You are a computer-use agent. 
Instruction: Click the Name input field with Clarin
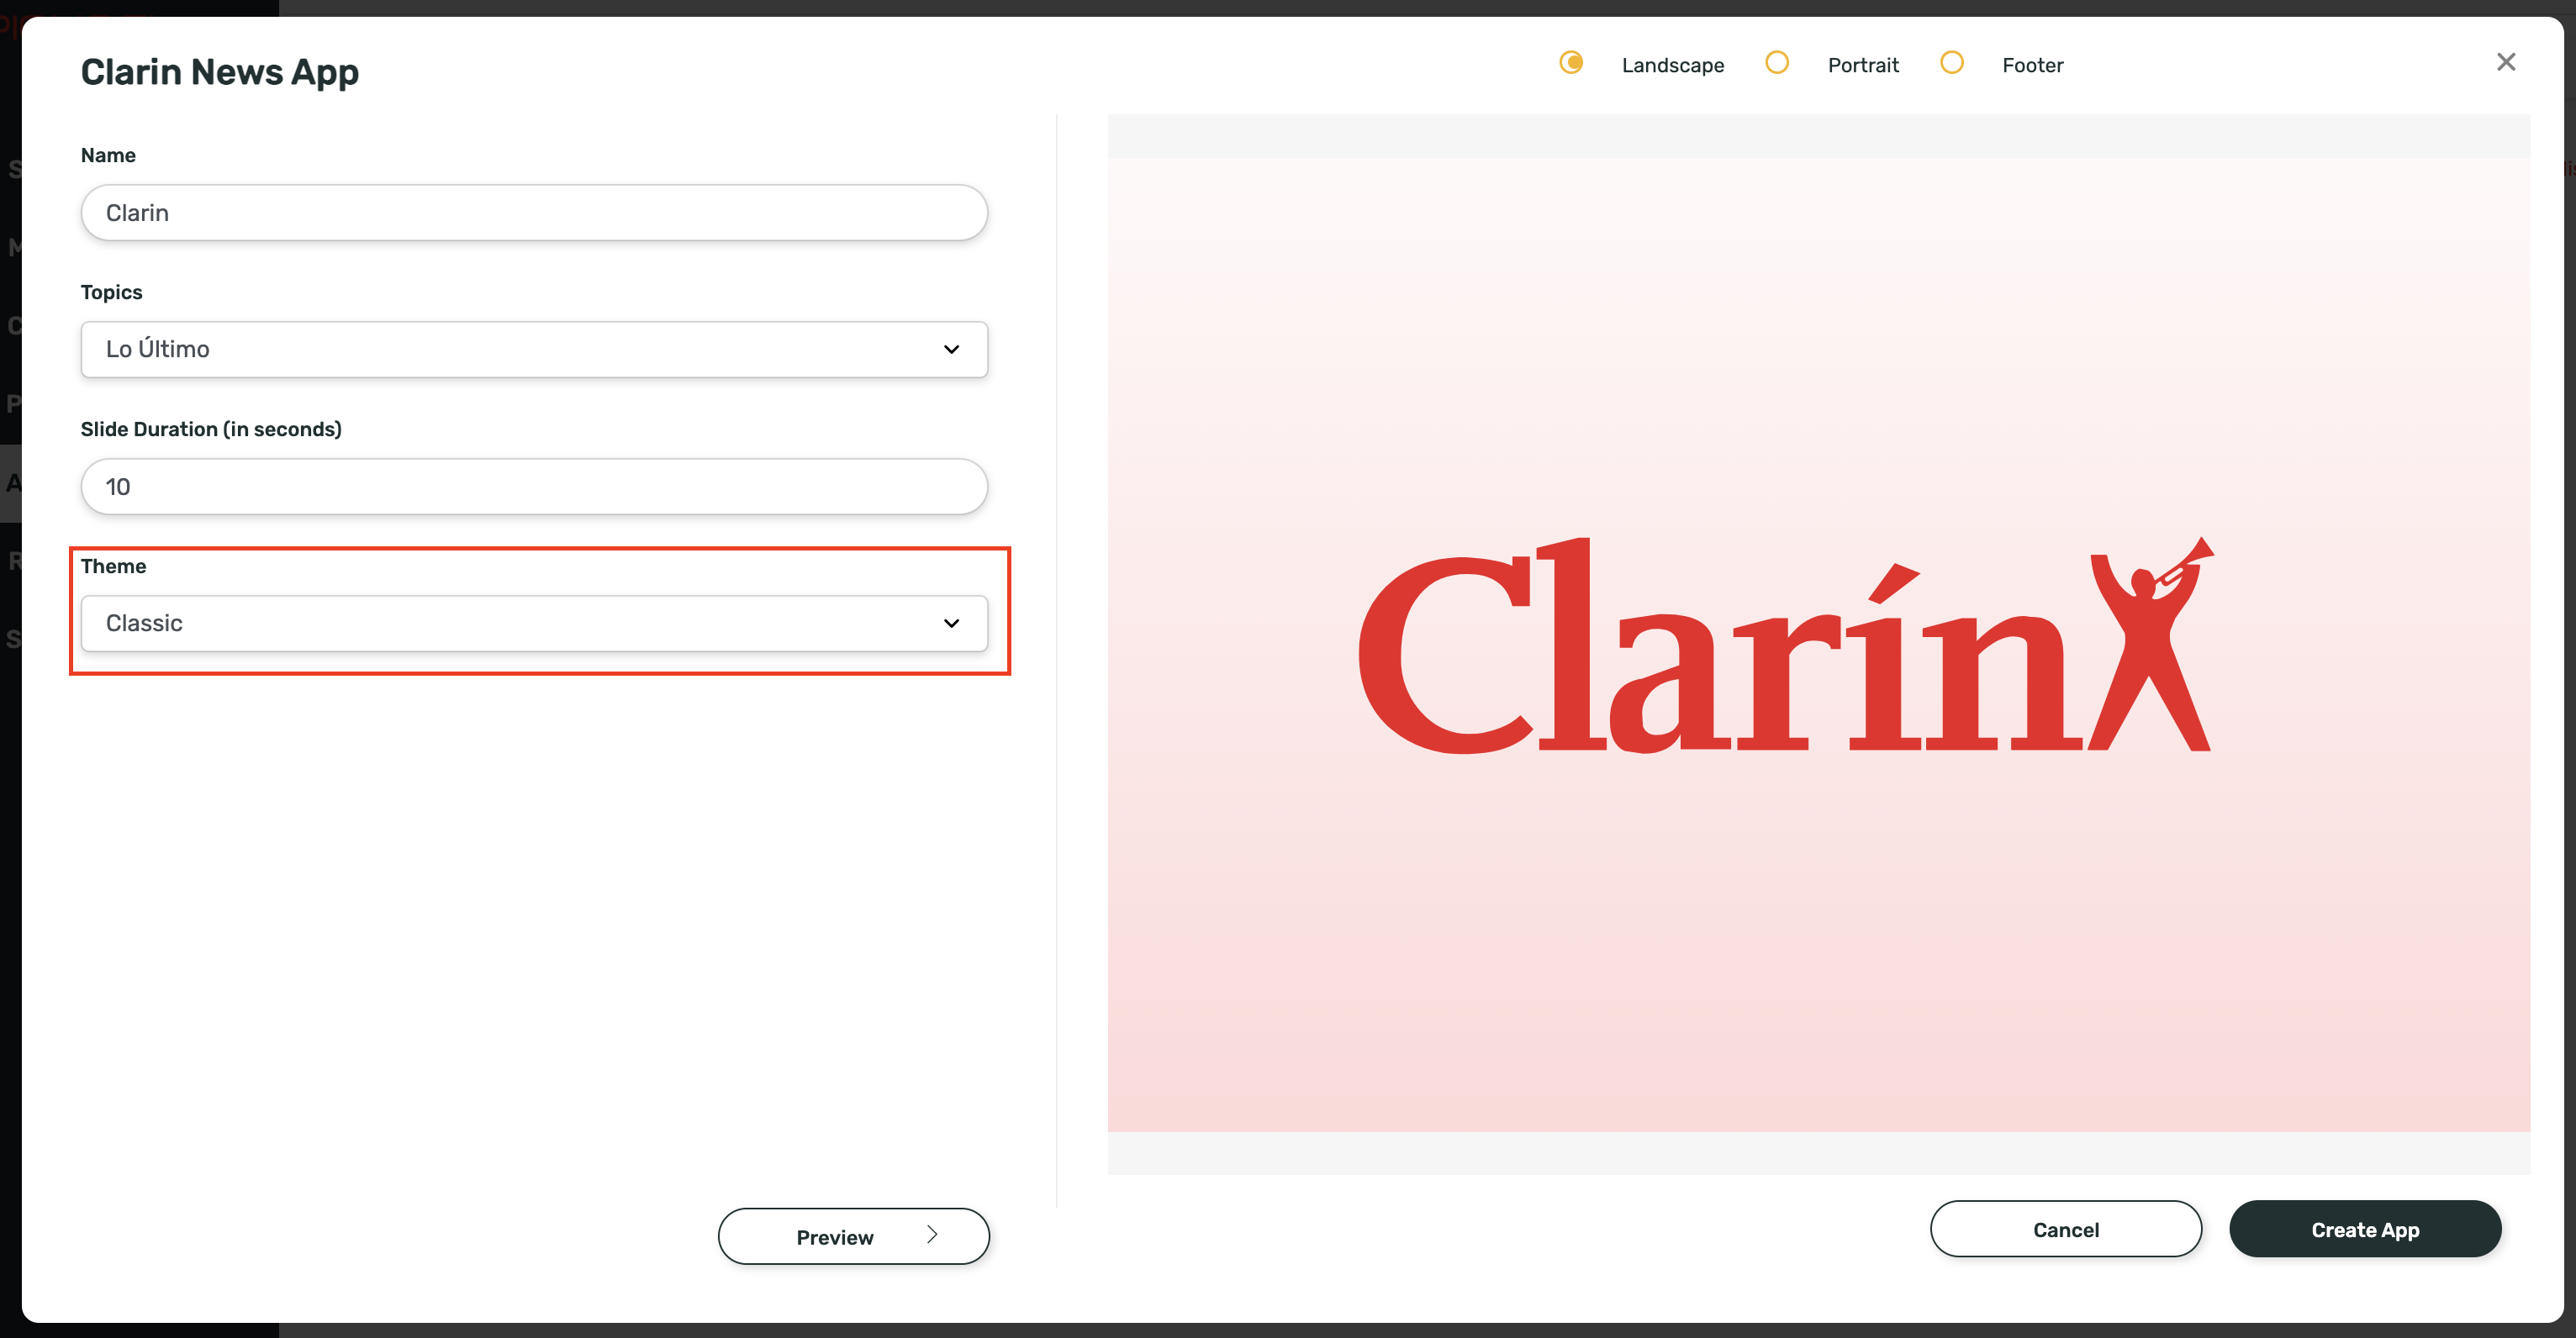(x=534, y=212)
